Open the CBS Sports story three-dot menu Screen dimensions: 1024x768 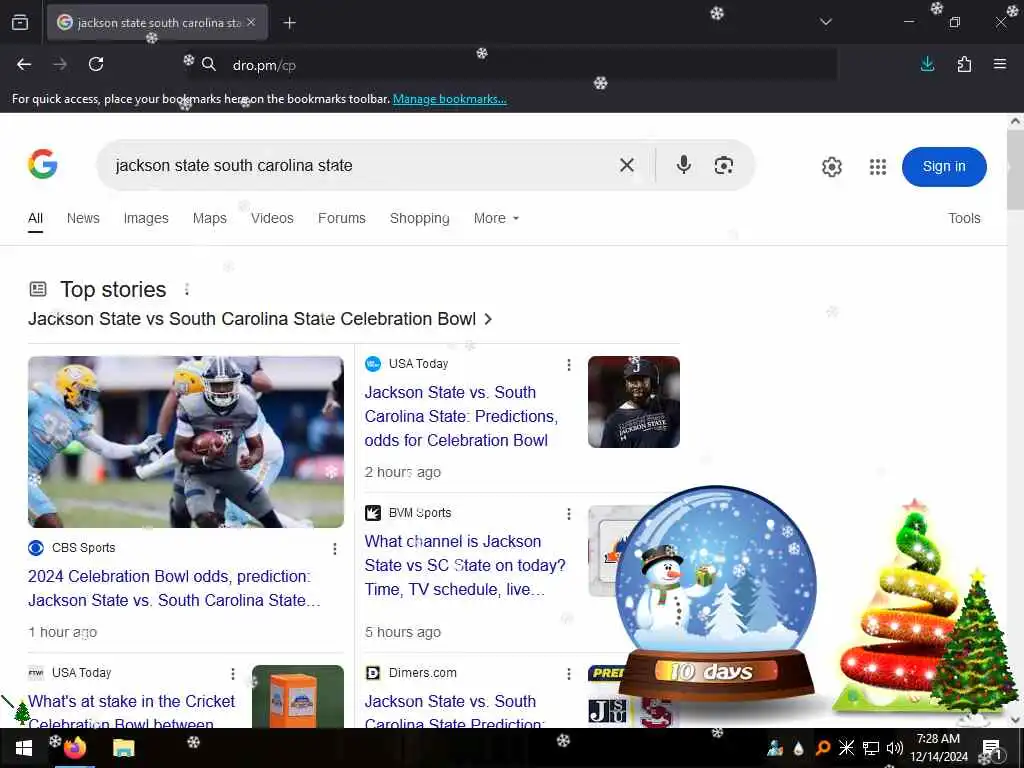pos(335,549)
